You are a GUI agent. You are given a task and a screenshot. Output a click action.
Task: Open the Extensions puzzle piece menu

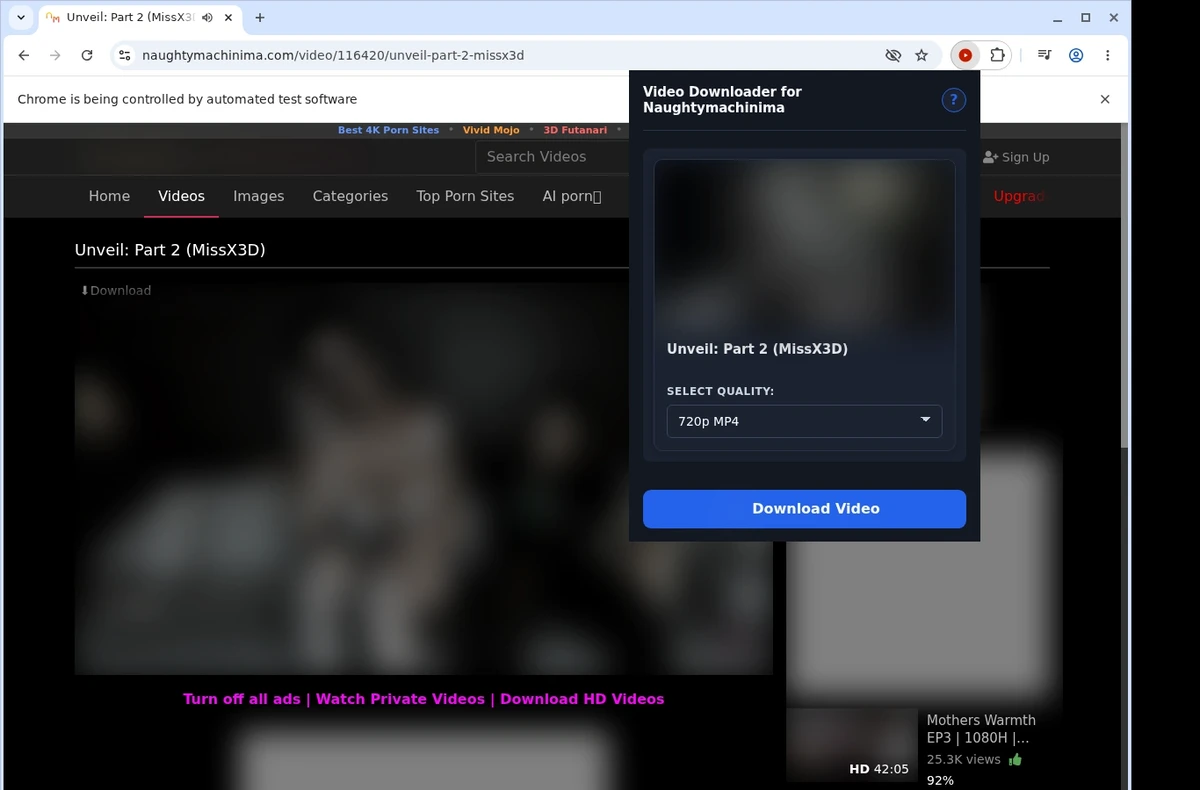(997, 56)
